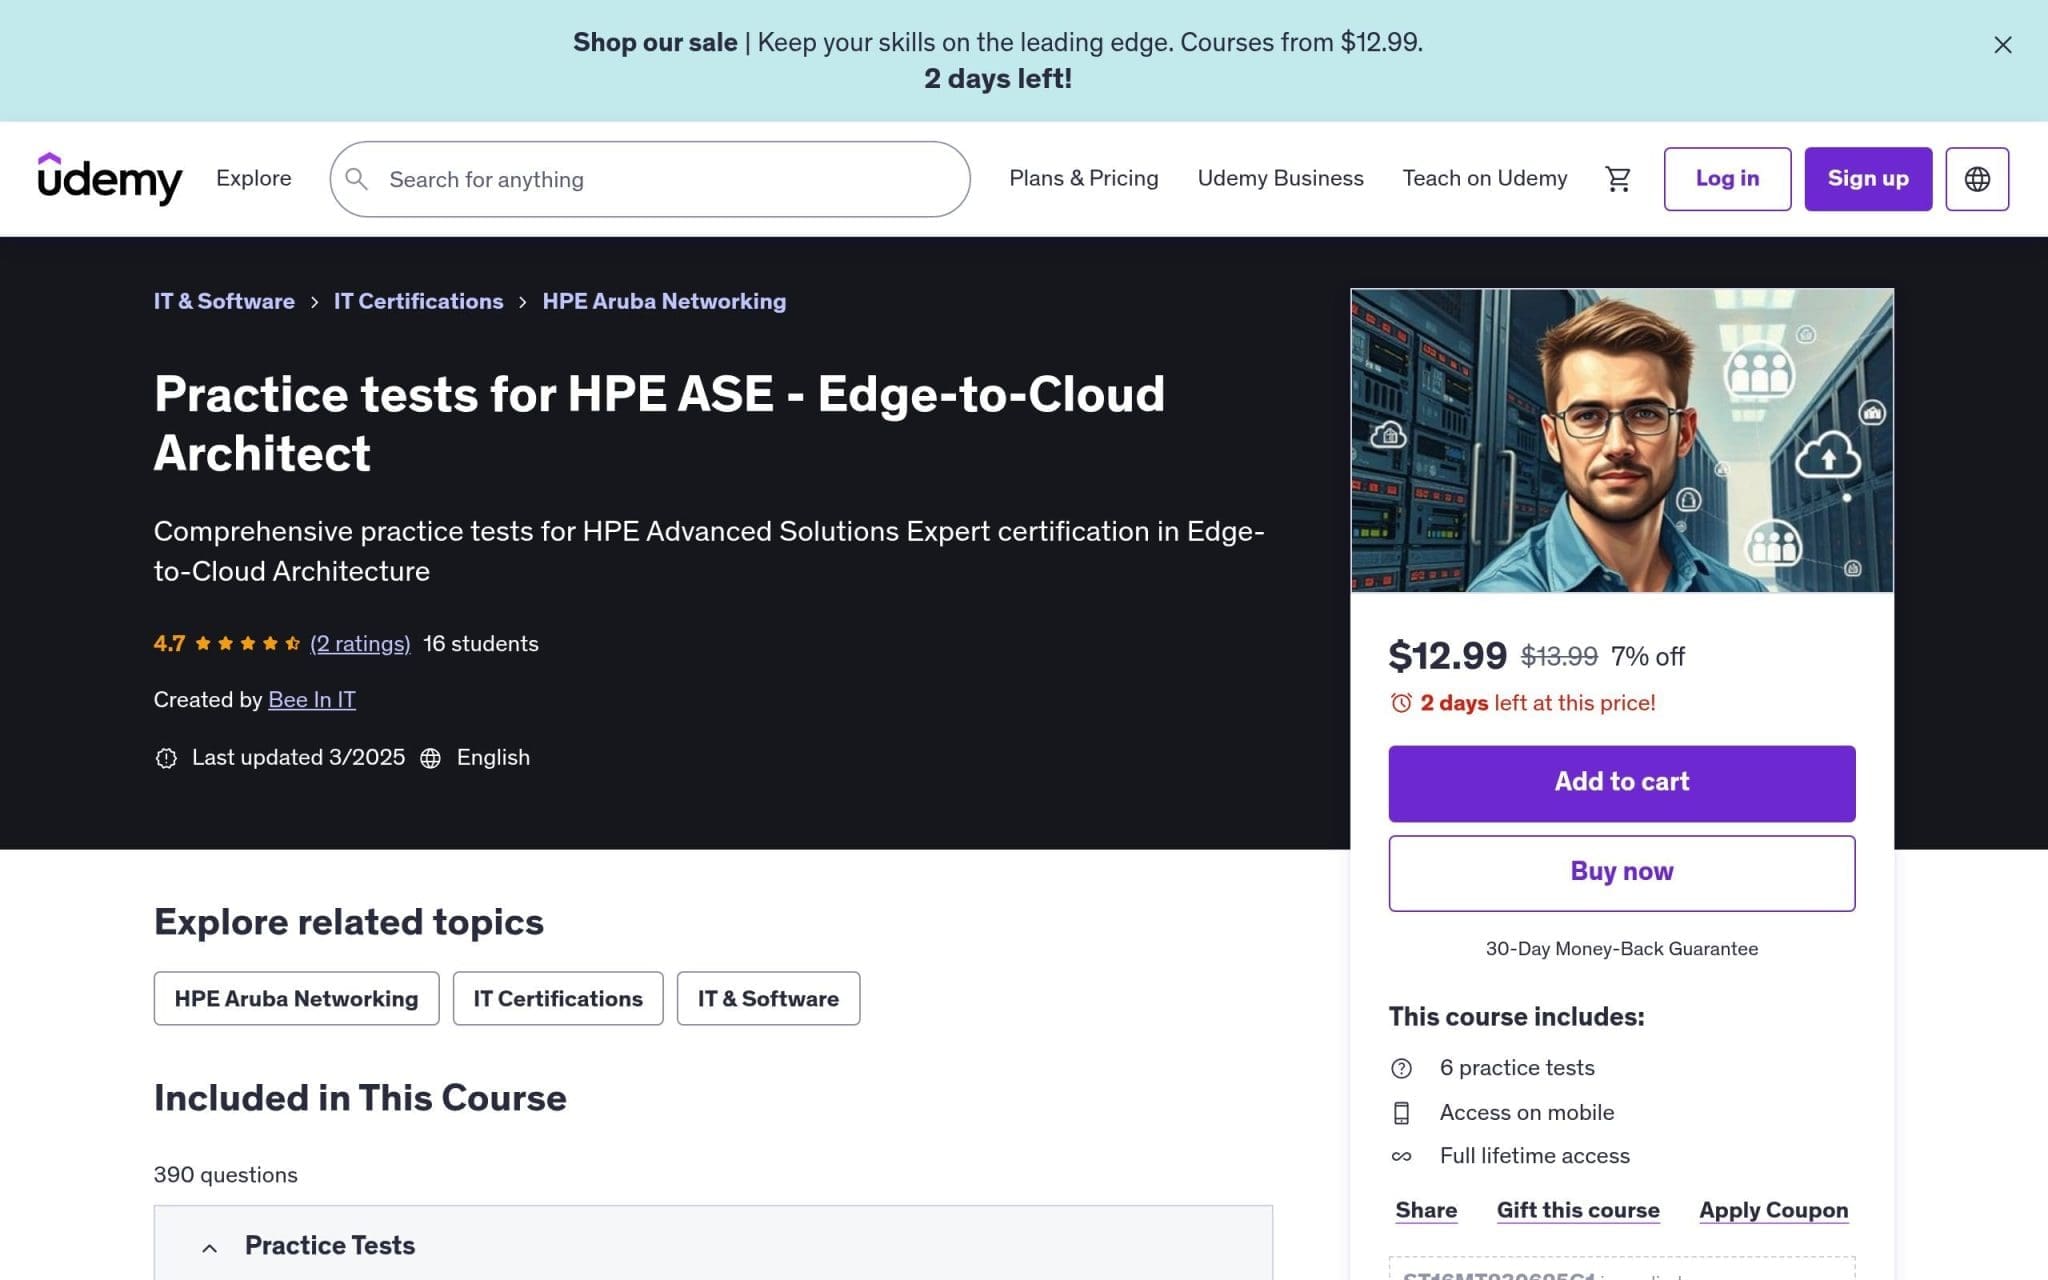Close the sale banner
This screenshot has width=2048, height=1280.
click(x=2002, y=45)
